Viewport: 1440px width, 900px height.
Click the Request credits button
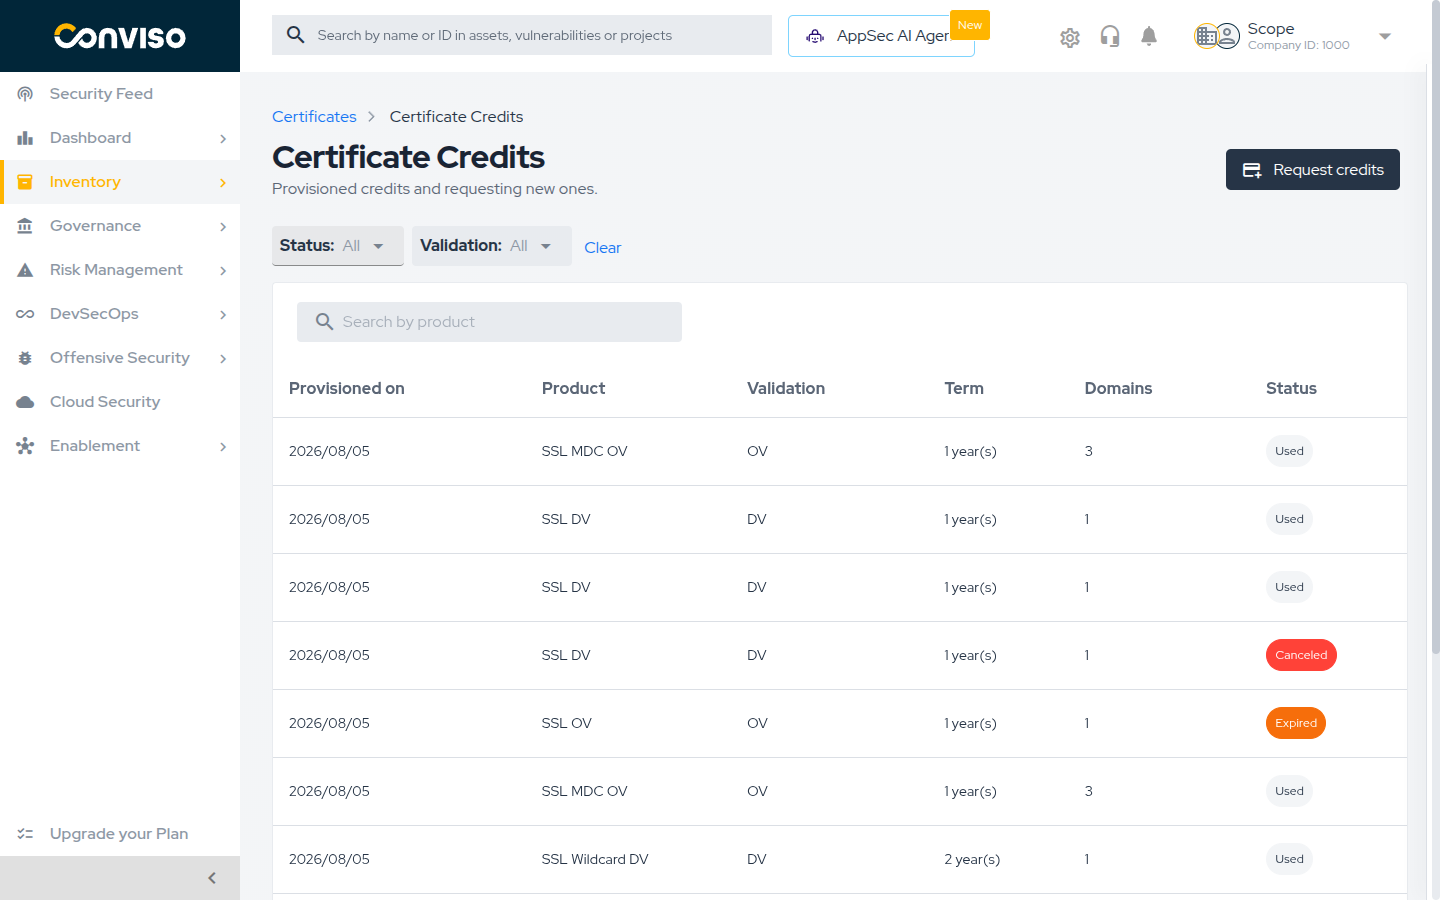[1313, 170]
